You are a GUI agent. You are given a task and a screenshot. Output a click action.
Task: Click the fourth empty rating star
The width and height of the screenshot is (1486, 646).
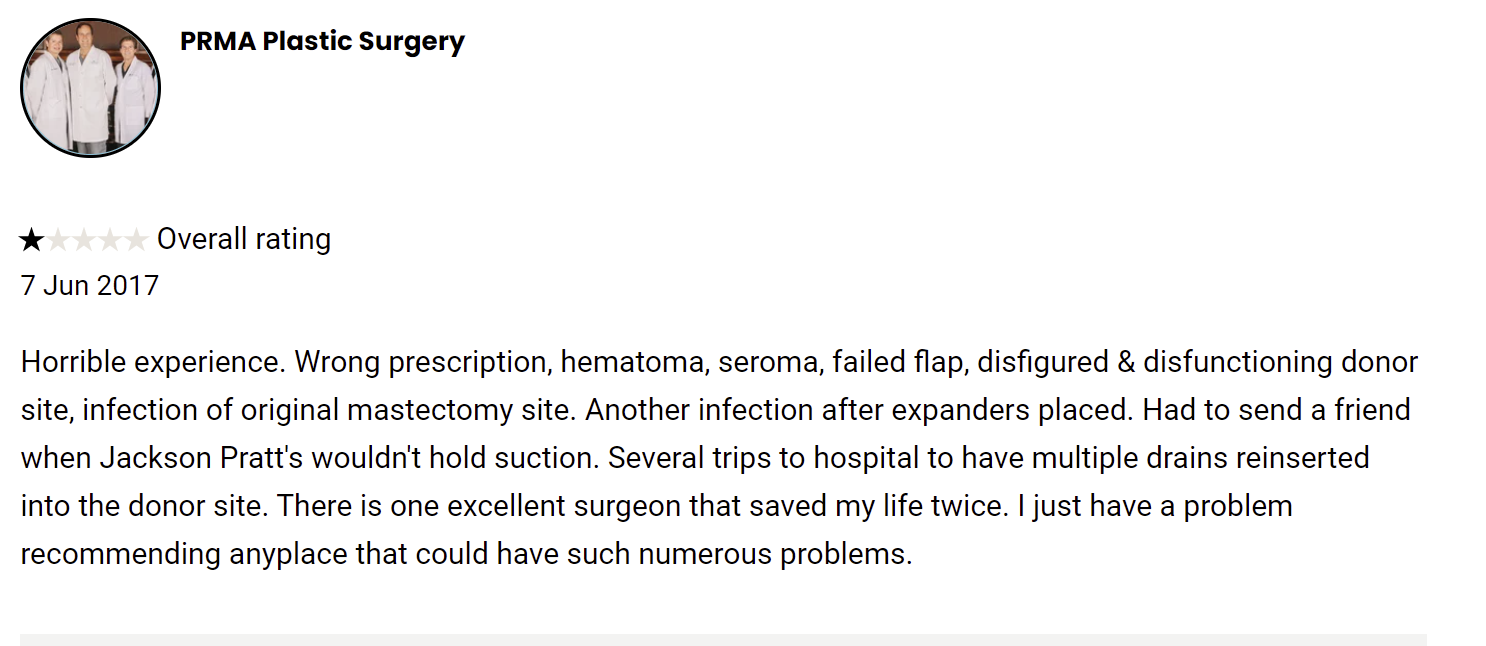coord(110,240)
